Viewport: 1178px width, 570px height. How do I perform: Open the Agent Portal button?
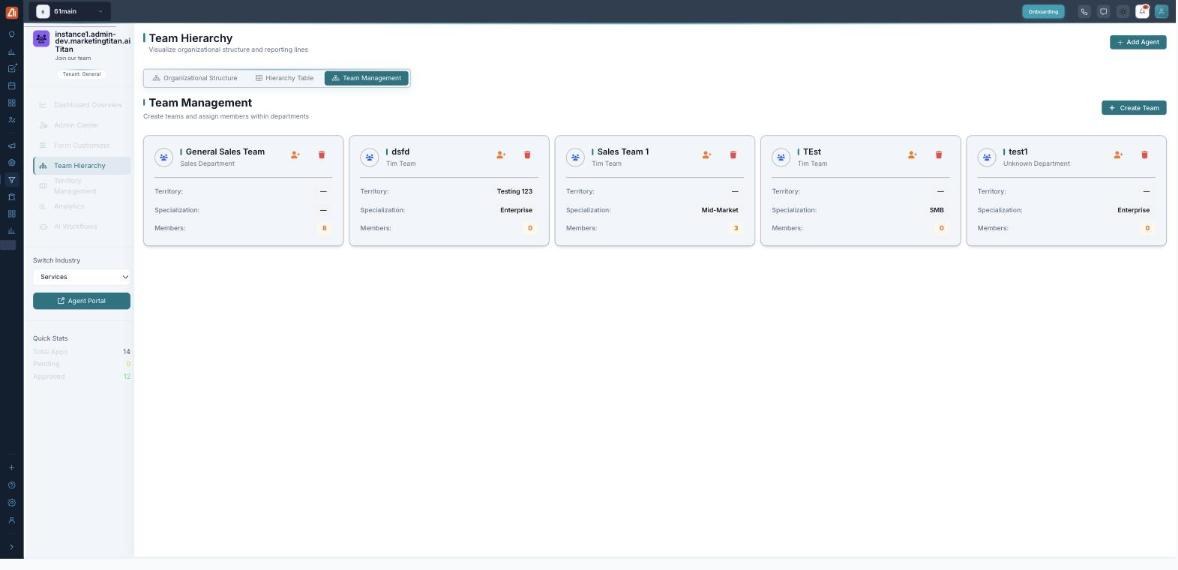tap(82, 301)
